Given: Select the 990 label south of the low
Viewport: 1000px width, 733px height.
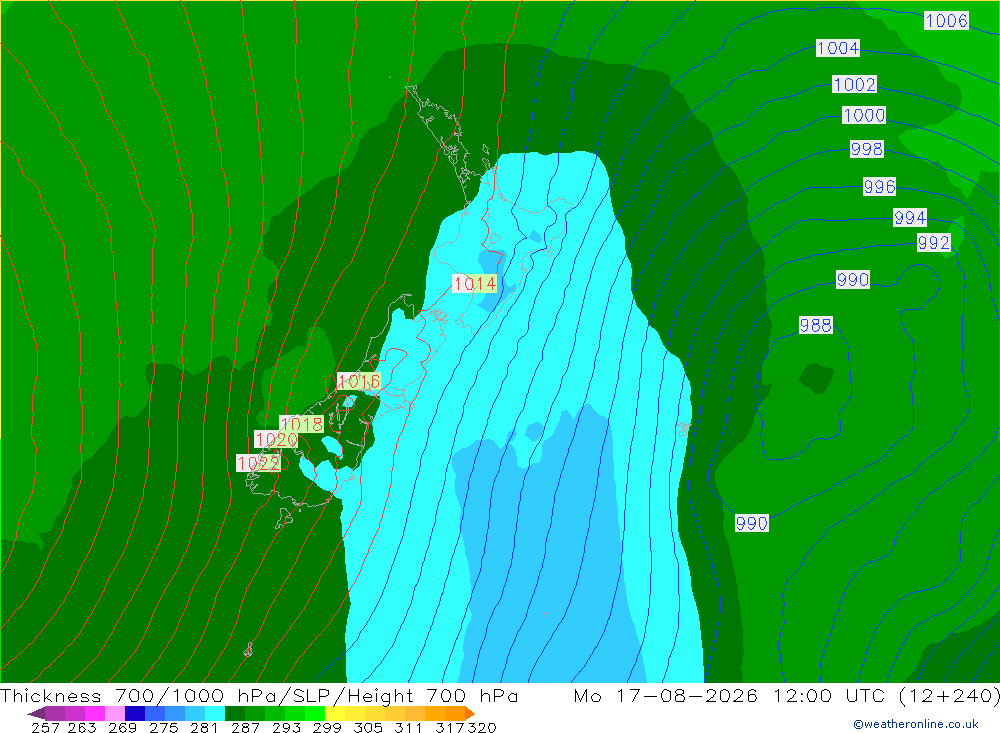Looking at the screenshot, I should (x=751, y=524).
